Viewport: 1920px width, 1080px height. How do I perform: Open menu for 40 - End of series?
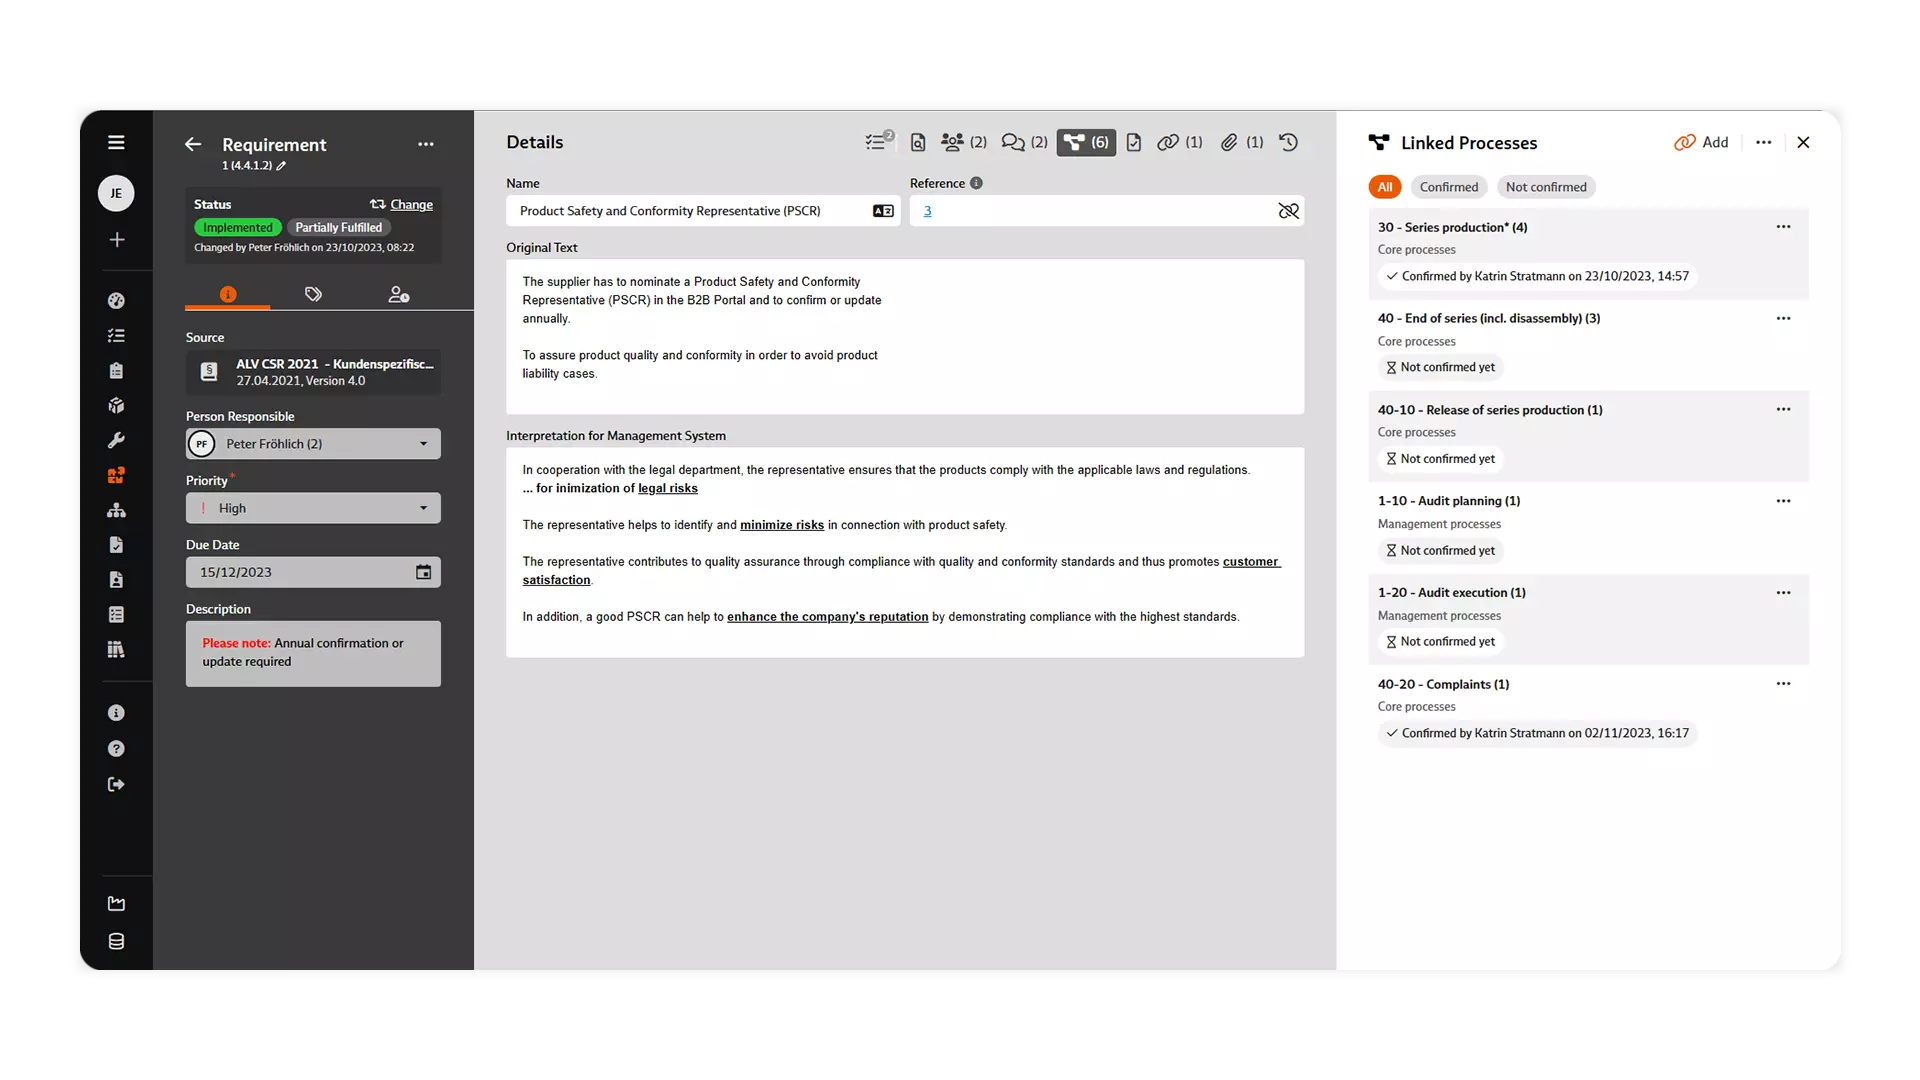pyautogui.click(x=1783, y=318)
